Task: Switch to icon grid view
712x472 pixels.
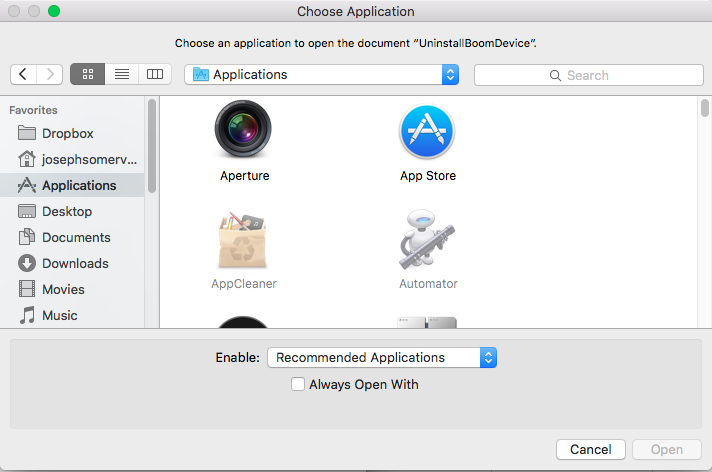Action: coord(88,74)
